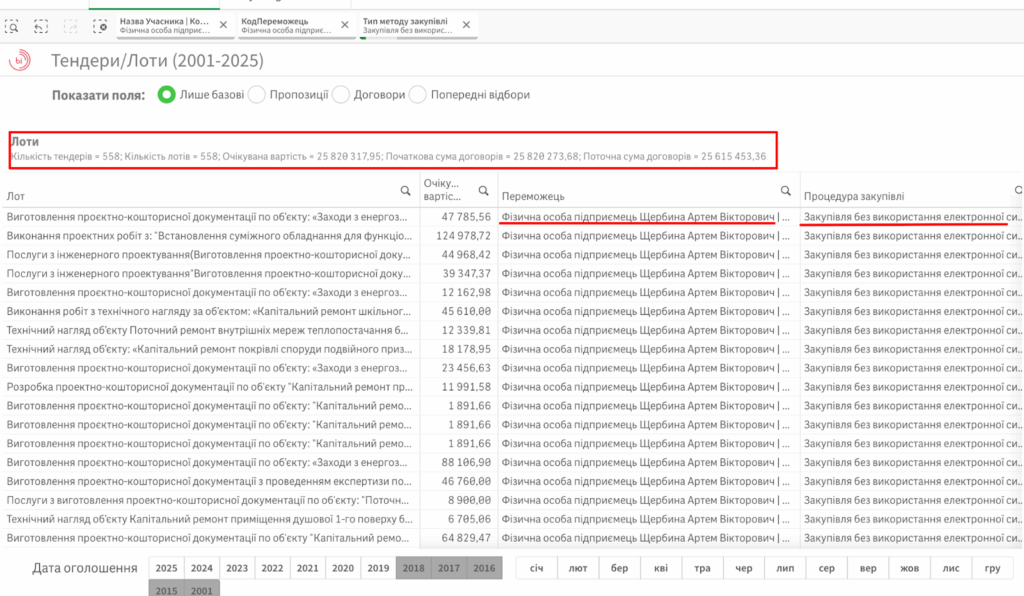Viewport: 1024px width, 596px height.
Task: Clear all selections icon
Action: pyautogui.click(x=100, y=26)
